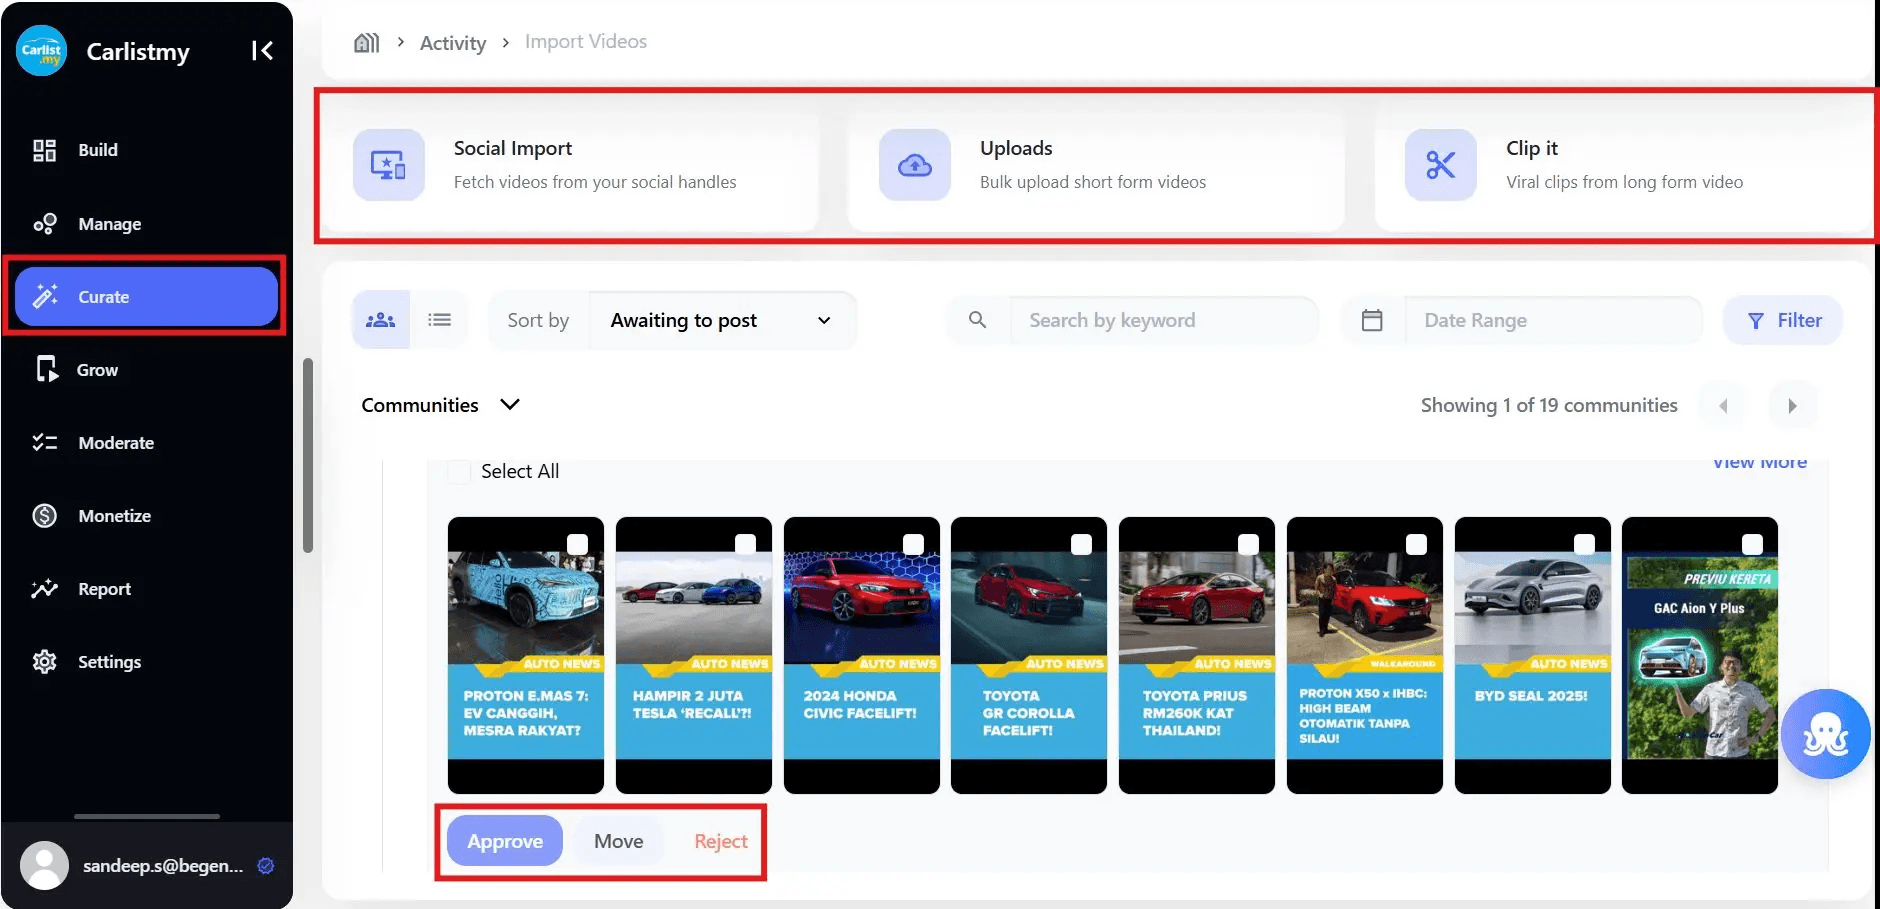Click the Report chart icon
This screenshot has width=1880, height=909.
point(44,589)
